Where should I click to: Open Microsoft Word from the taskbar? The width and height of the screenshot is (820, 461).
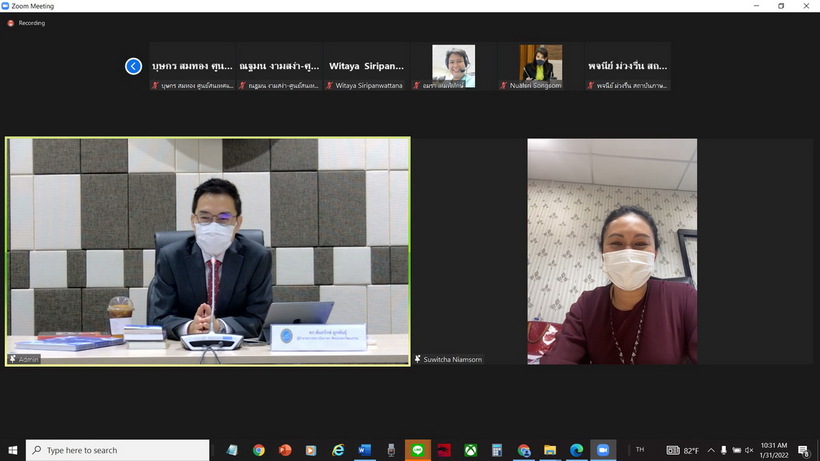pos(365,450)
